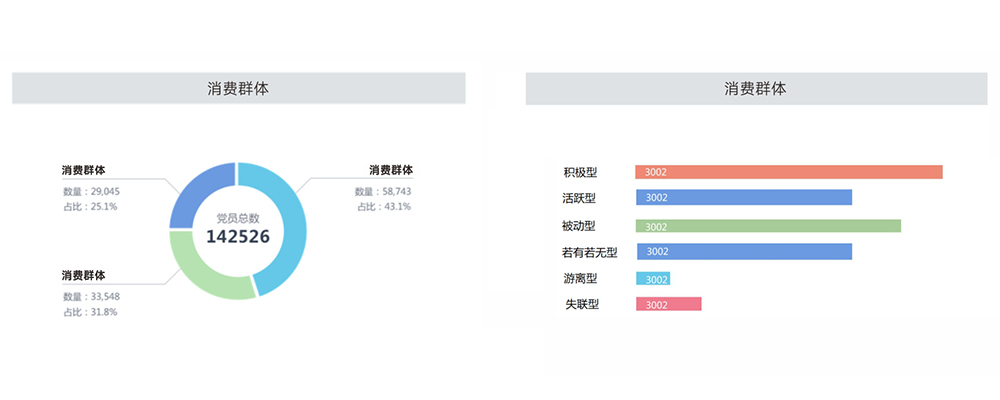Click the salmon 积极型 bar
The image size is (1000, 400).
[788, 172]
